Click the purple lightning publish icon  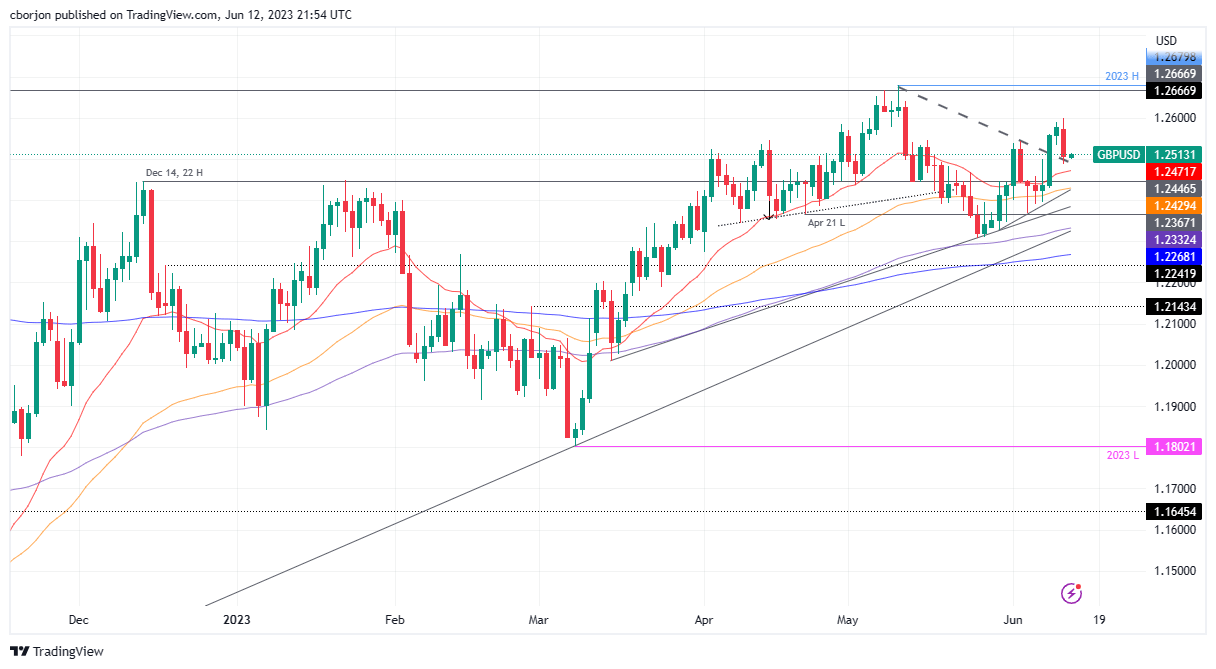coord(1071,593)
